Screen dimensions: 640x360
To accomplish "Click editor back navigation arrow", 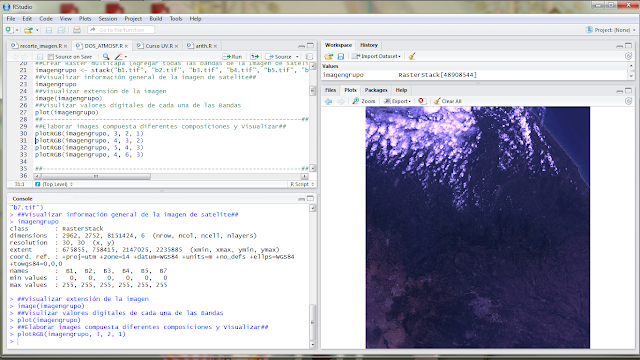I will (x=16, y=57).
